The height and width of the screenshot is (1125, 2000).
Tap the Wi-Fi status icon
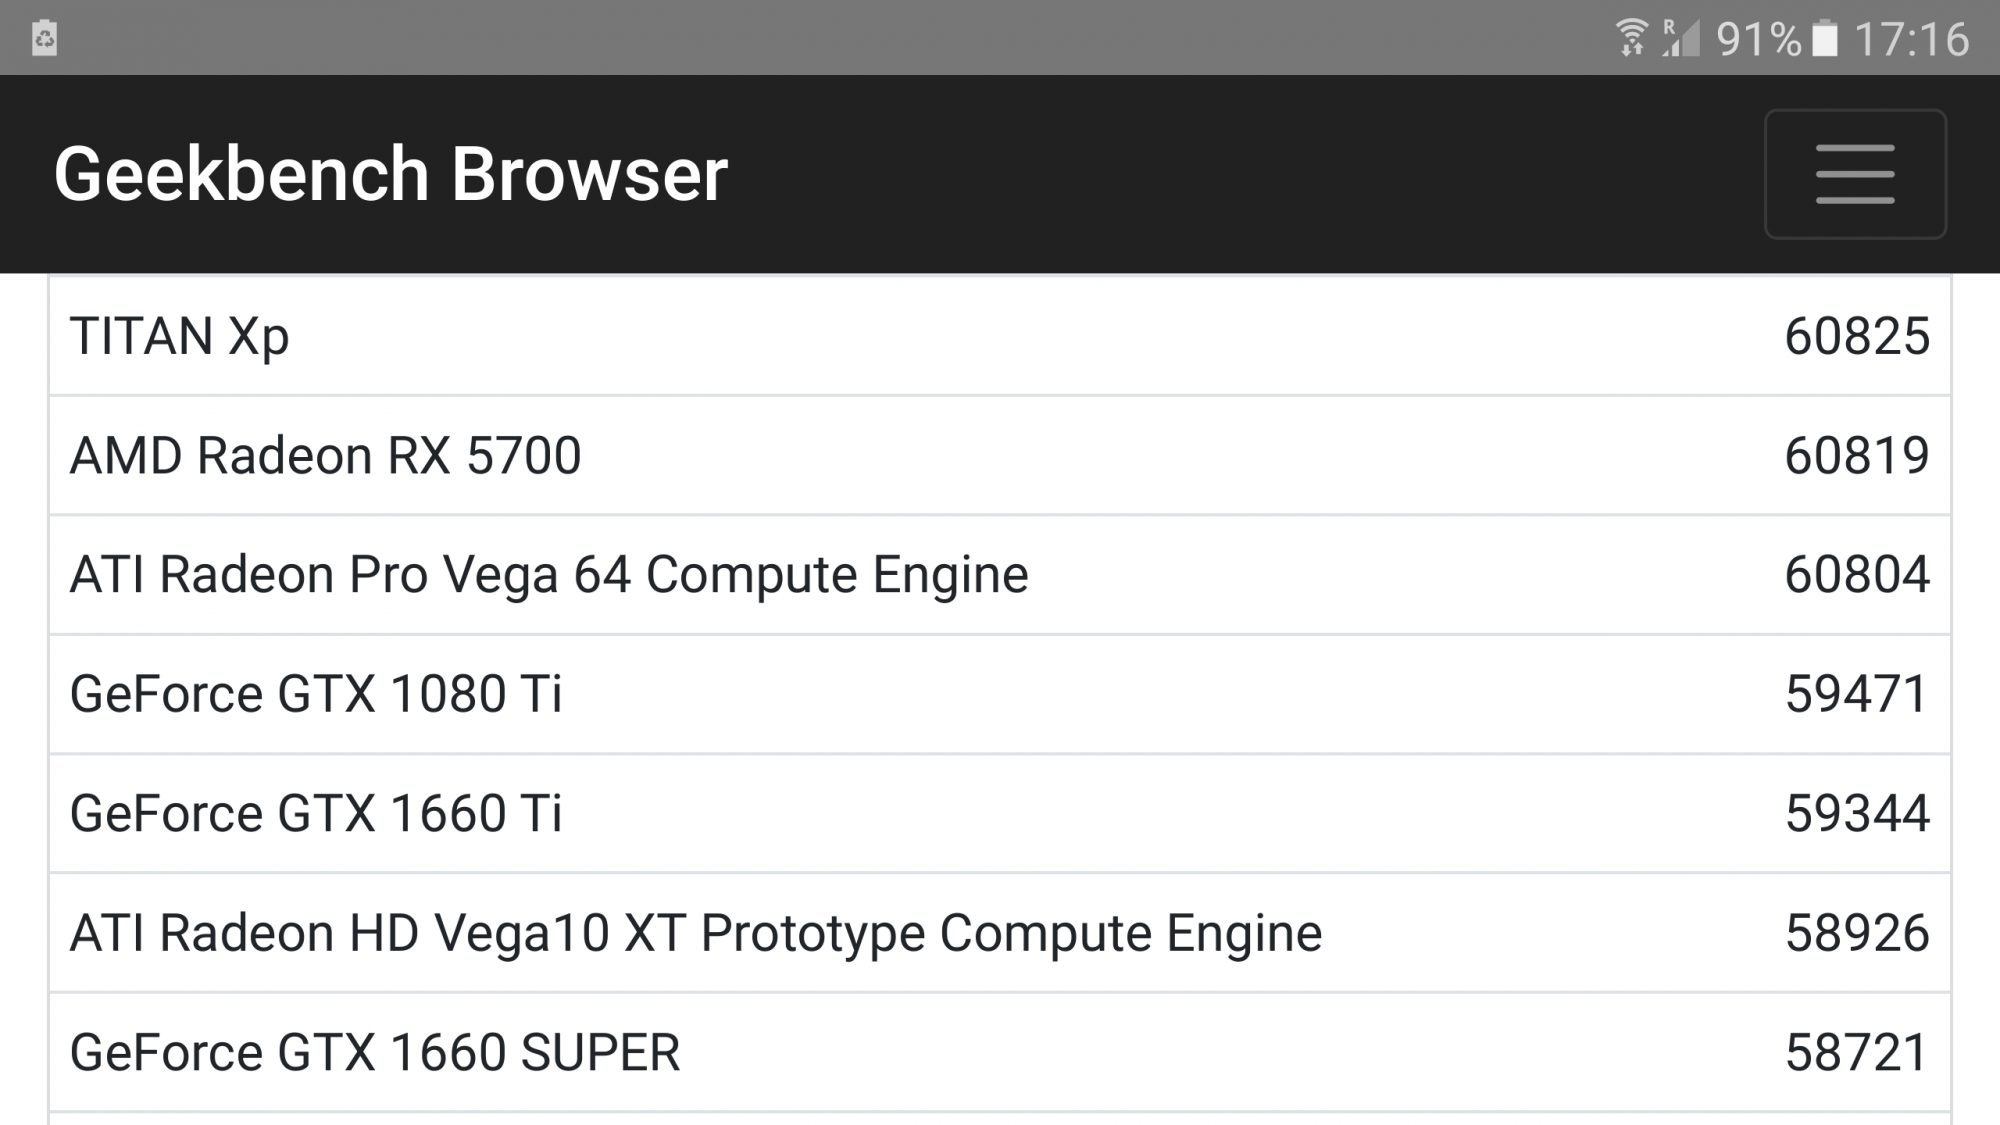[1631, 38]
